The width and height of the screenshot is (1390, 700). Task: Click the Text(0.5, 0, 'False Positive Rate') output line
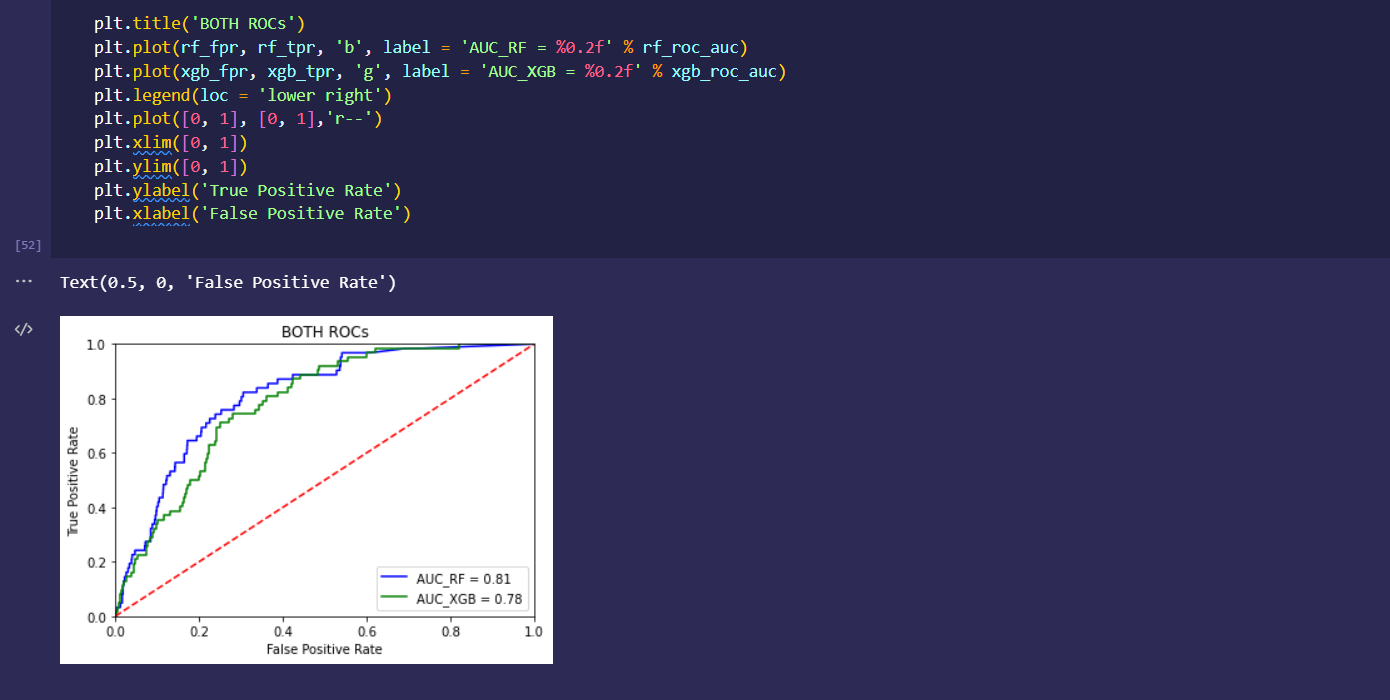(228, 283)
